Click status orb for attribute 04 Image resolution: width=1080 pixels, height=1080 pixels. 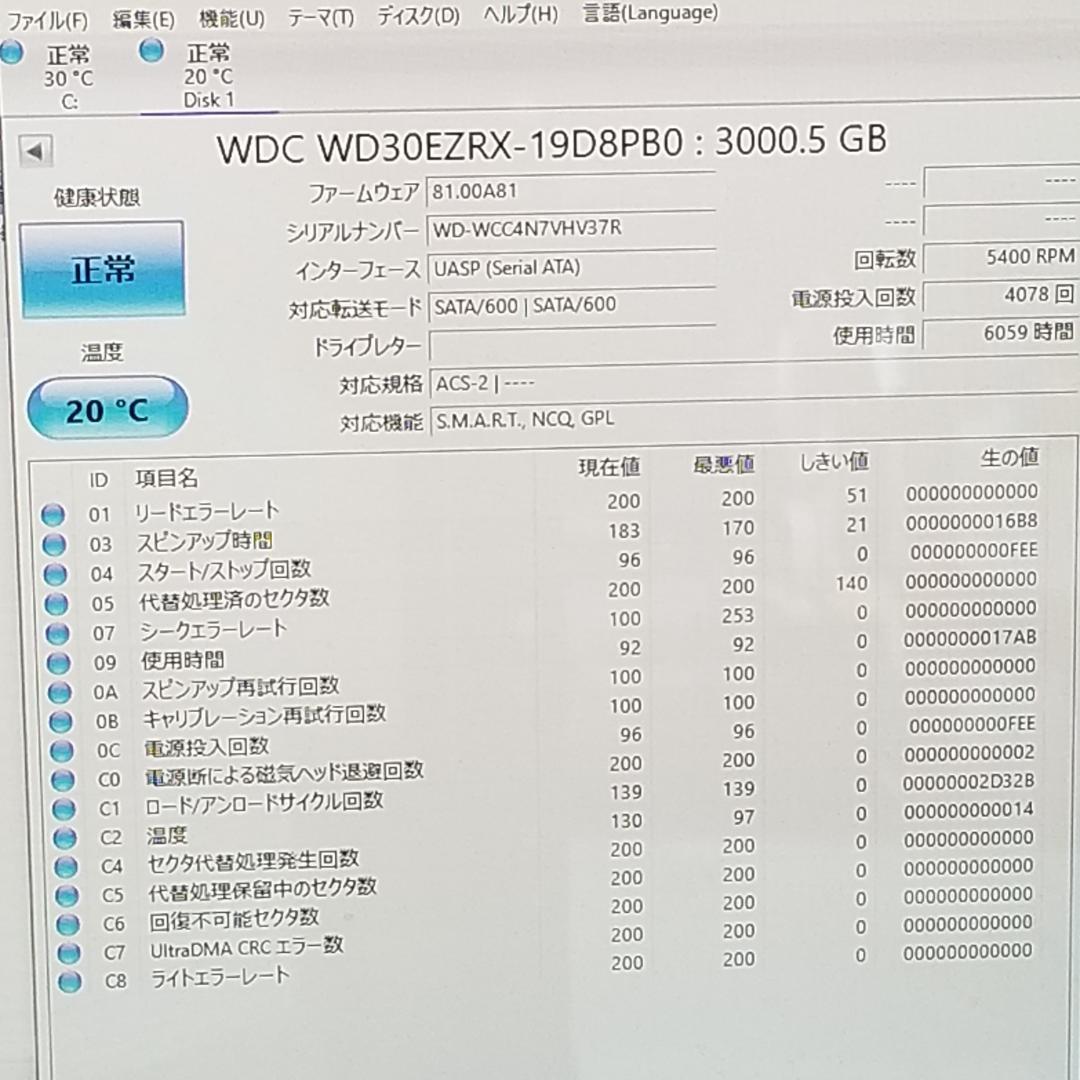tap(55, 574)
